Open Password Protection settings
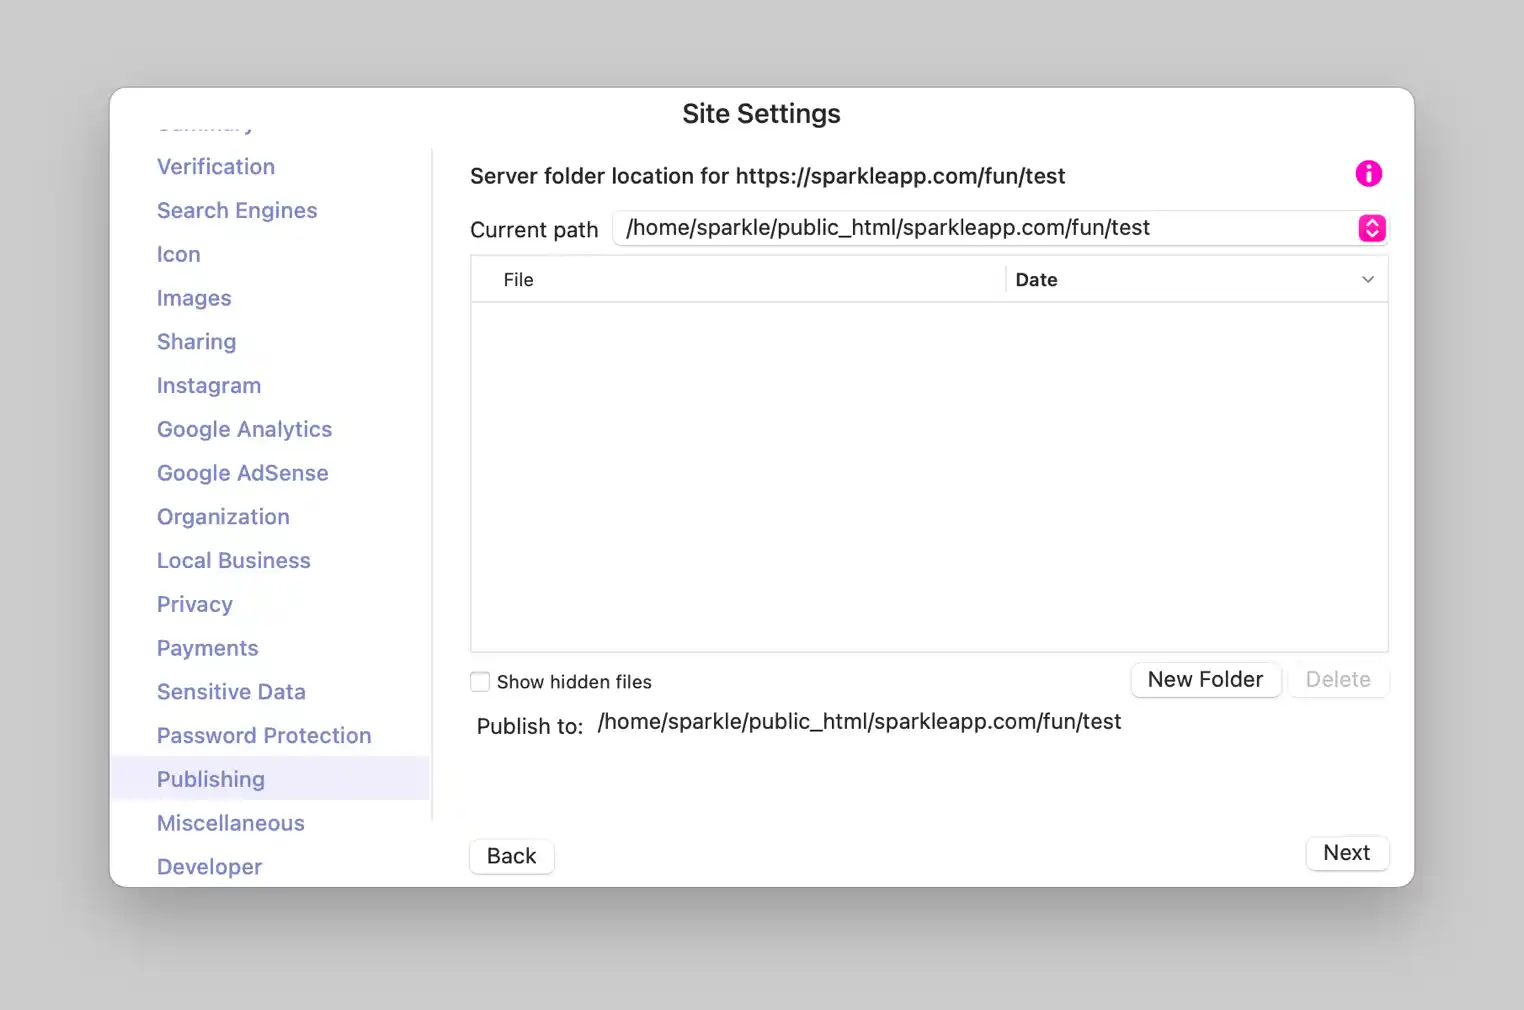Viewport: 1524px width, 1010px height. [x=264, y=736]
